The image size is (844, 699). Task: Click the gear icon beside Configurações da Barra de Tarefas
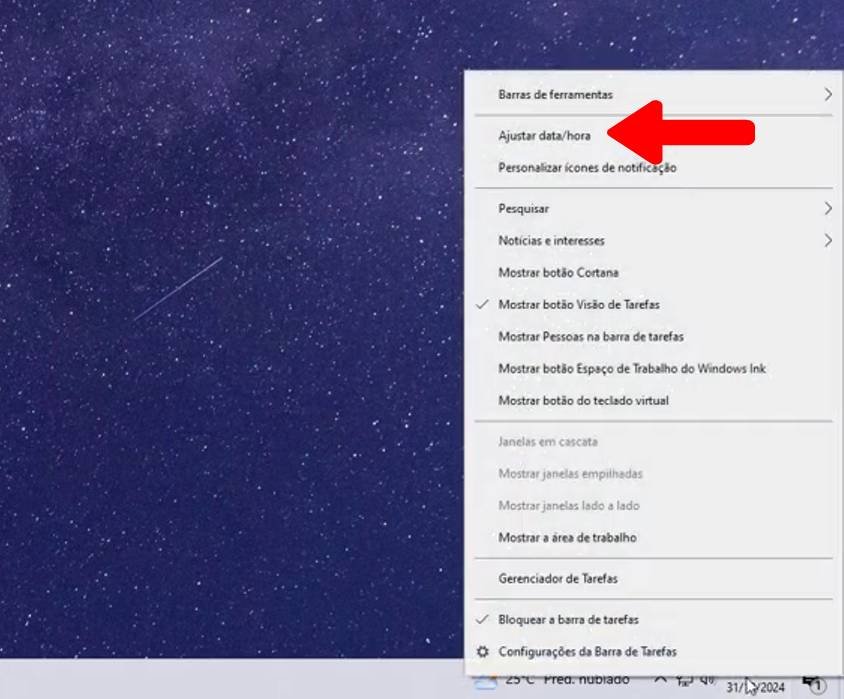(483, 651)
